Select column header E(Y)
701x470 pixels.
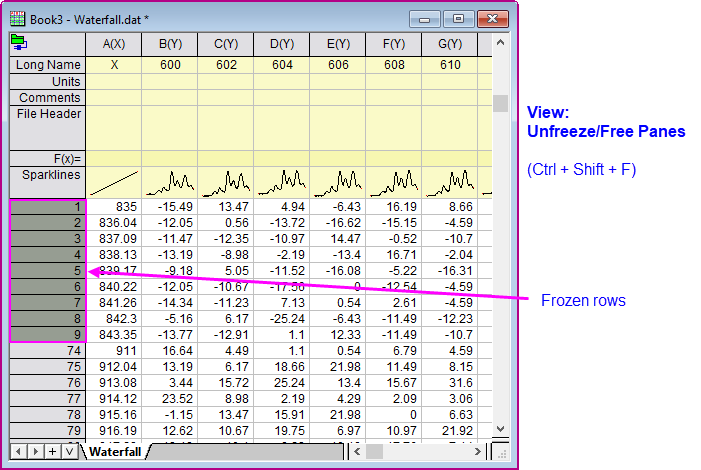pyautogui.click(x=338, y=44)
